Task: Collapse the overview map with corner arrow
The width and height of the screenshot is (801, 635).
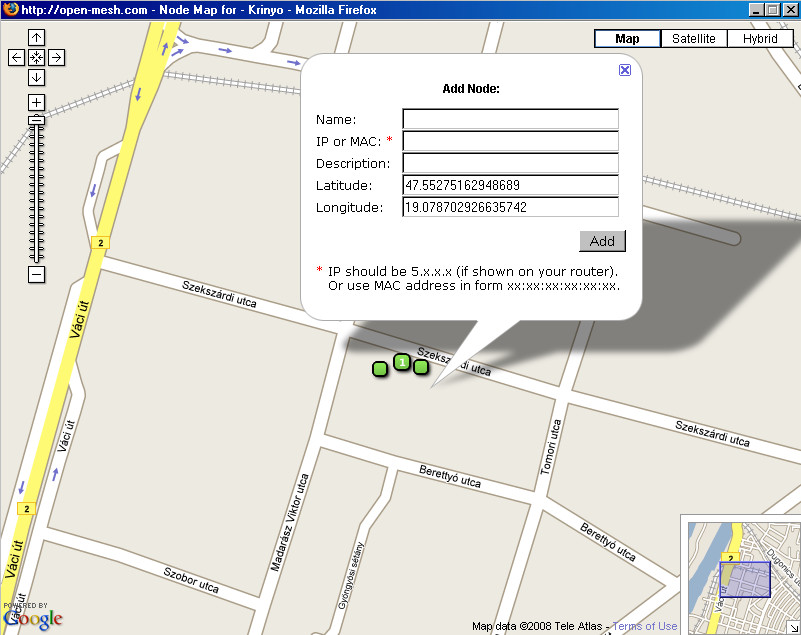Action: 793,627
